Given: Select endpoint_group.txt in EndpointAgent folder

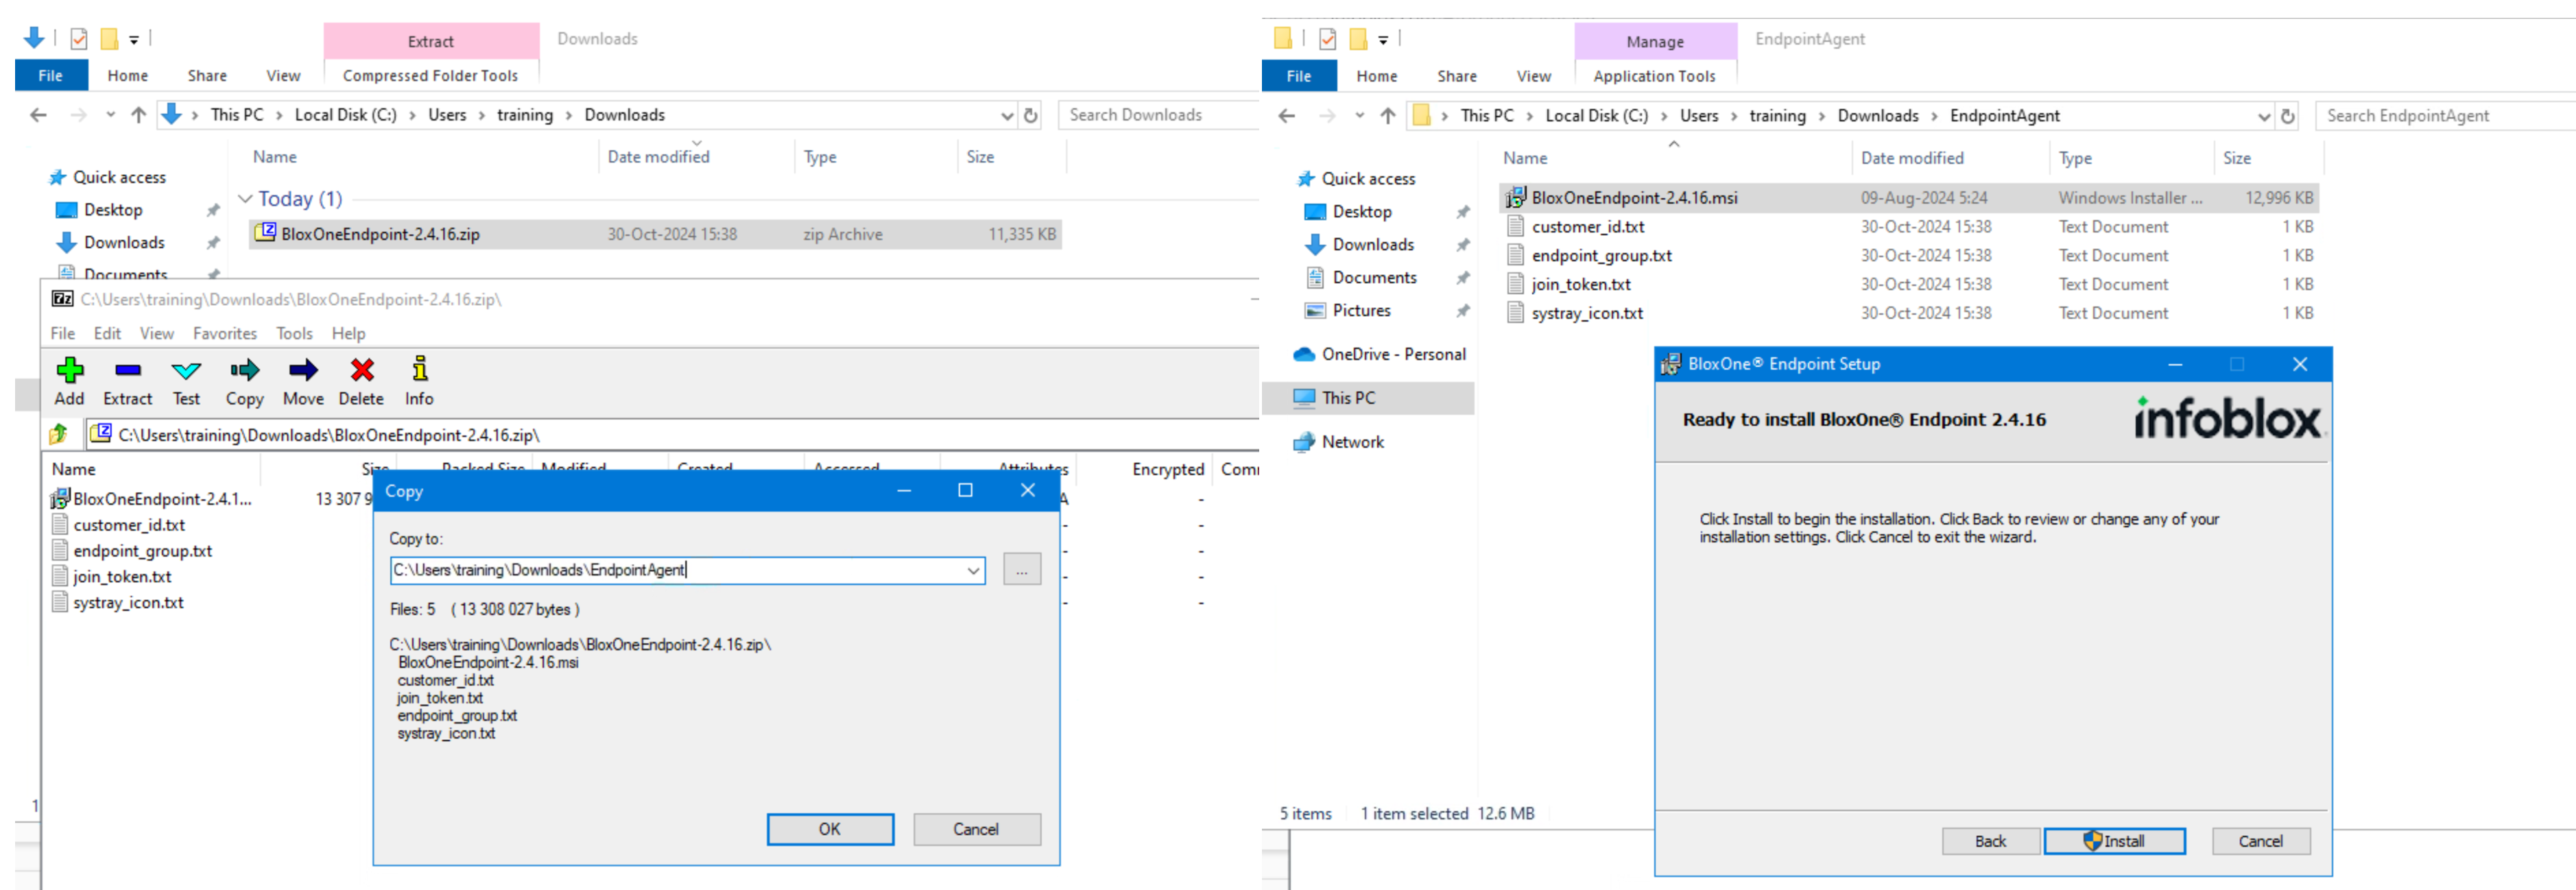Looking at the screenshot, I should tap(1909, 256).
